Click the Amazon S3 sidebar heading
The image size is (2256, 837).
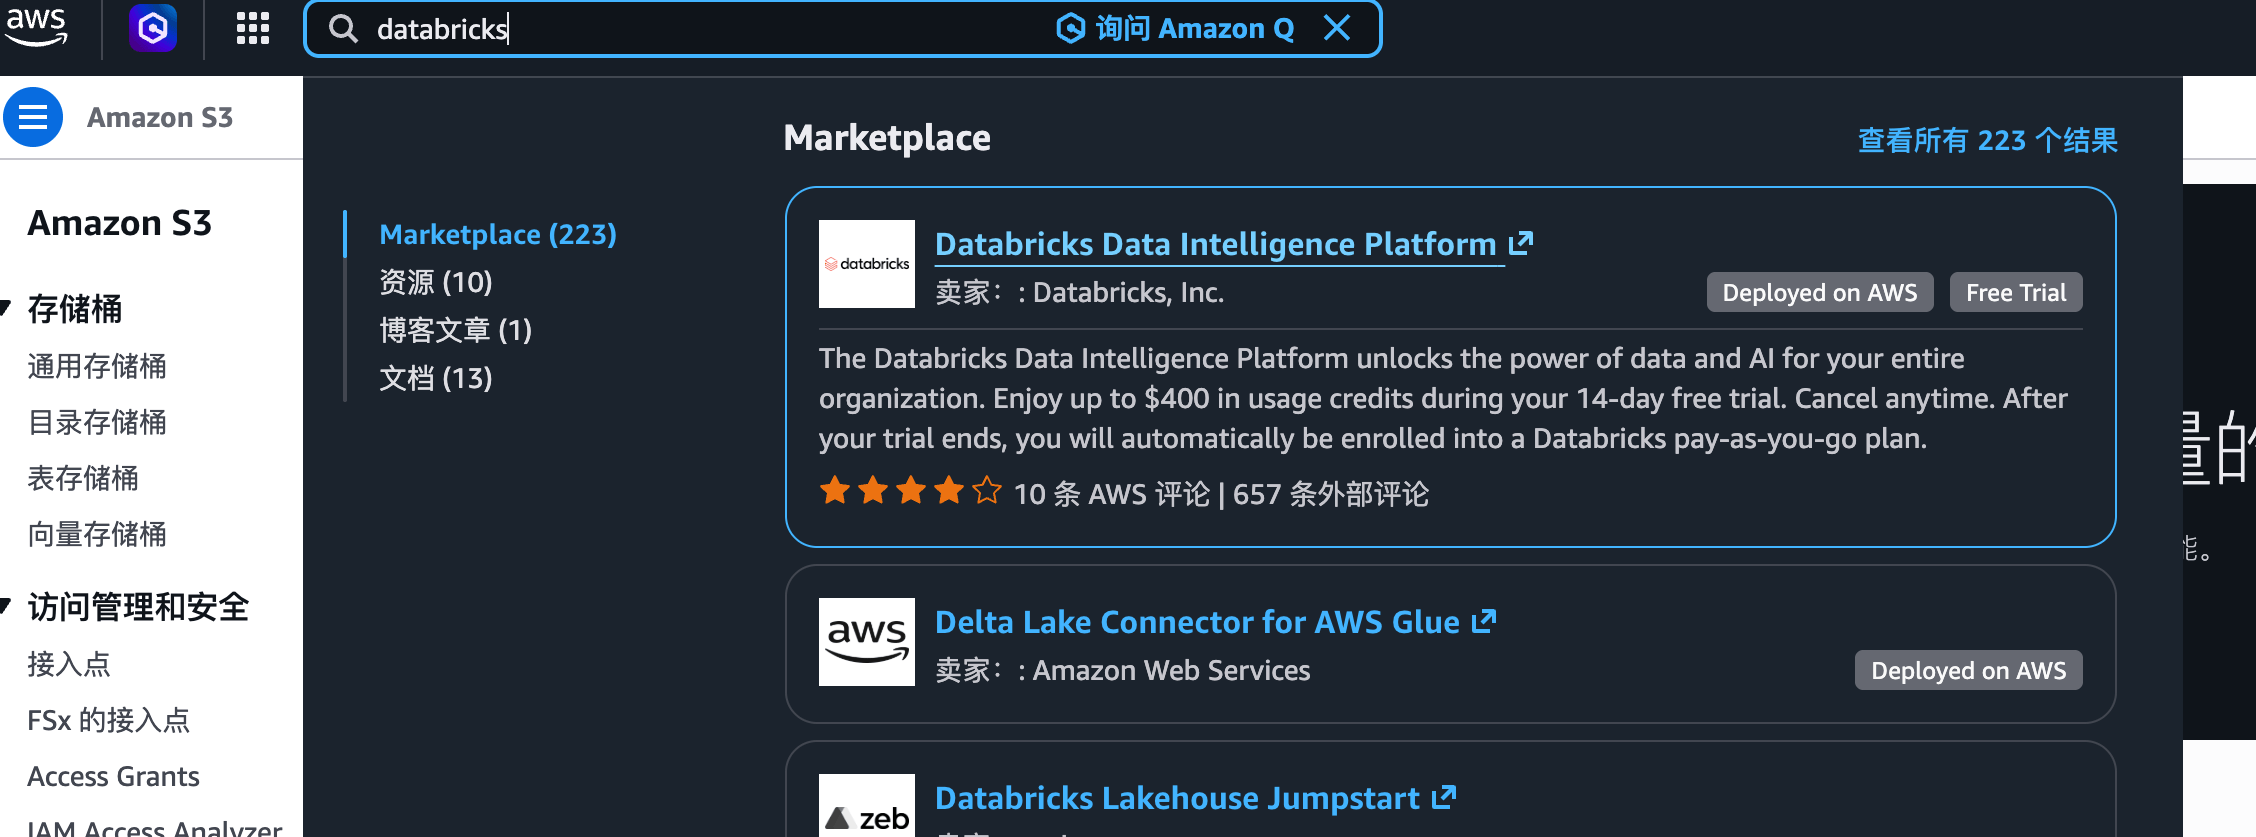pos(120,222)
